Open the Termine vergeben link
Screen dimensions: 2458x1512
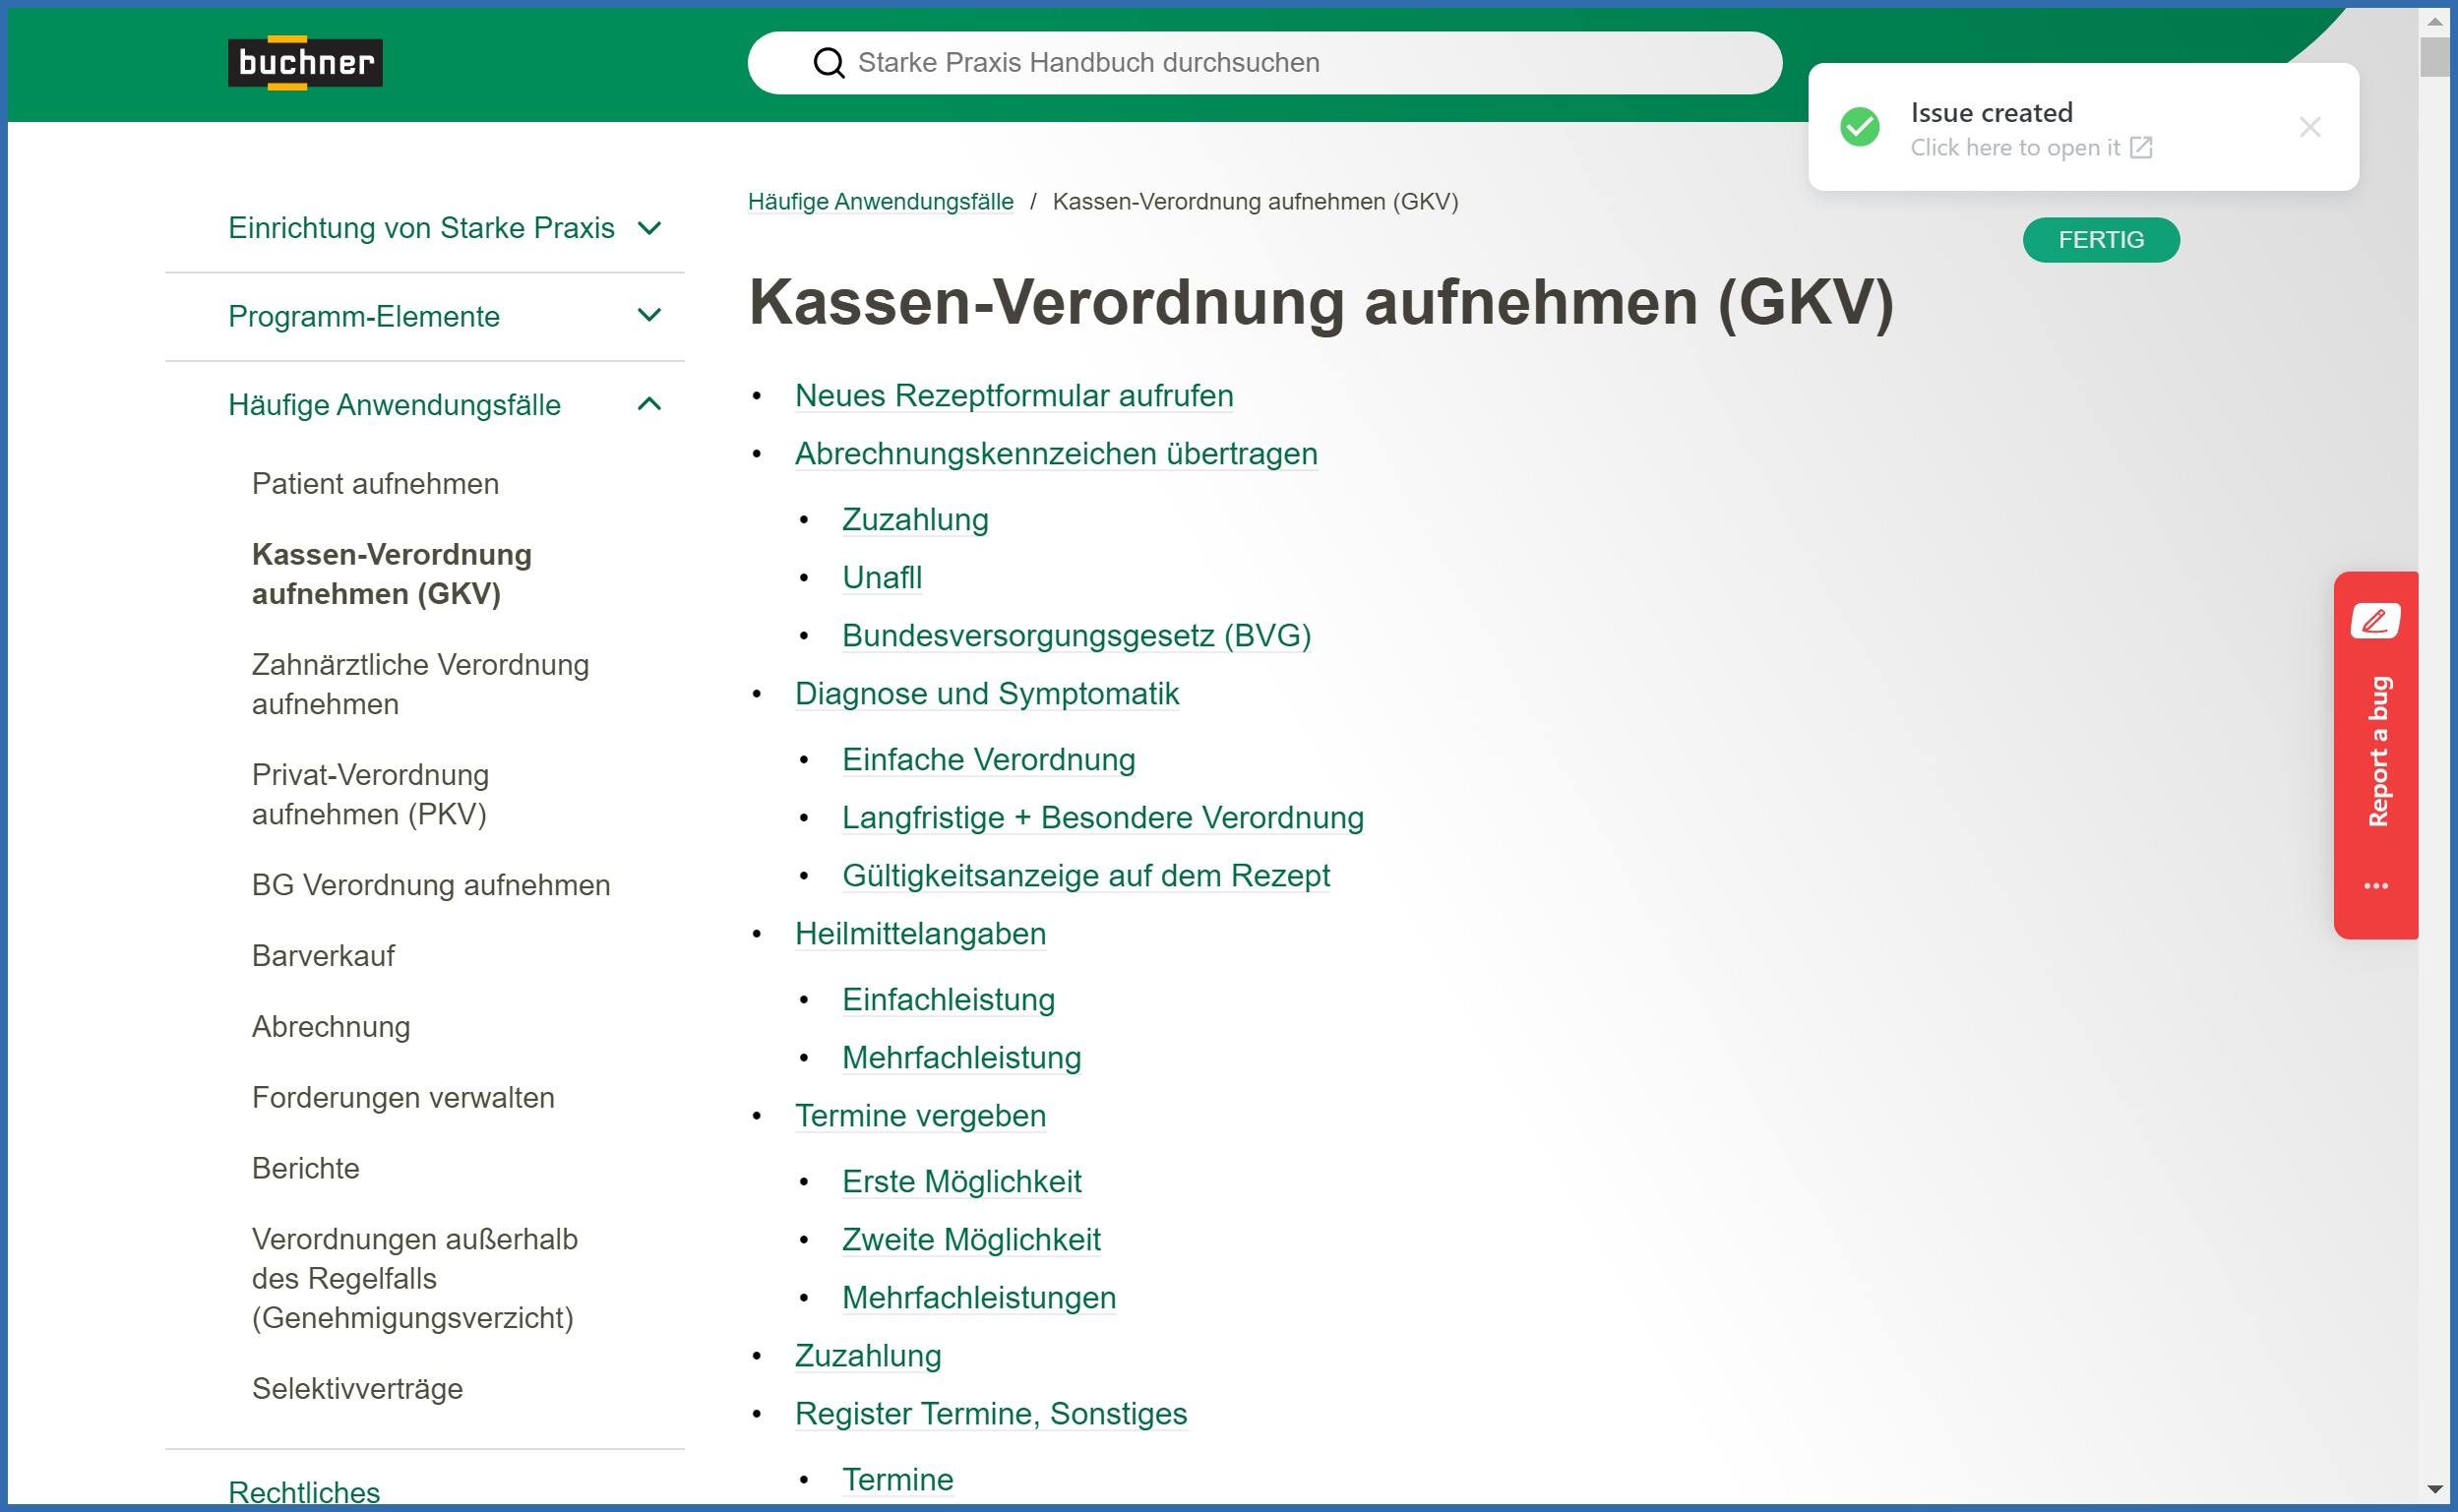[920, 1115]
